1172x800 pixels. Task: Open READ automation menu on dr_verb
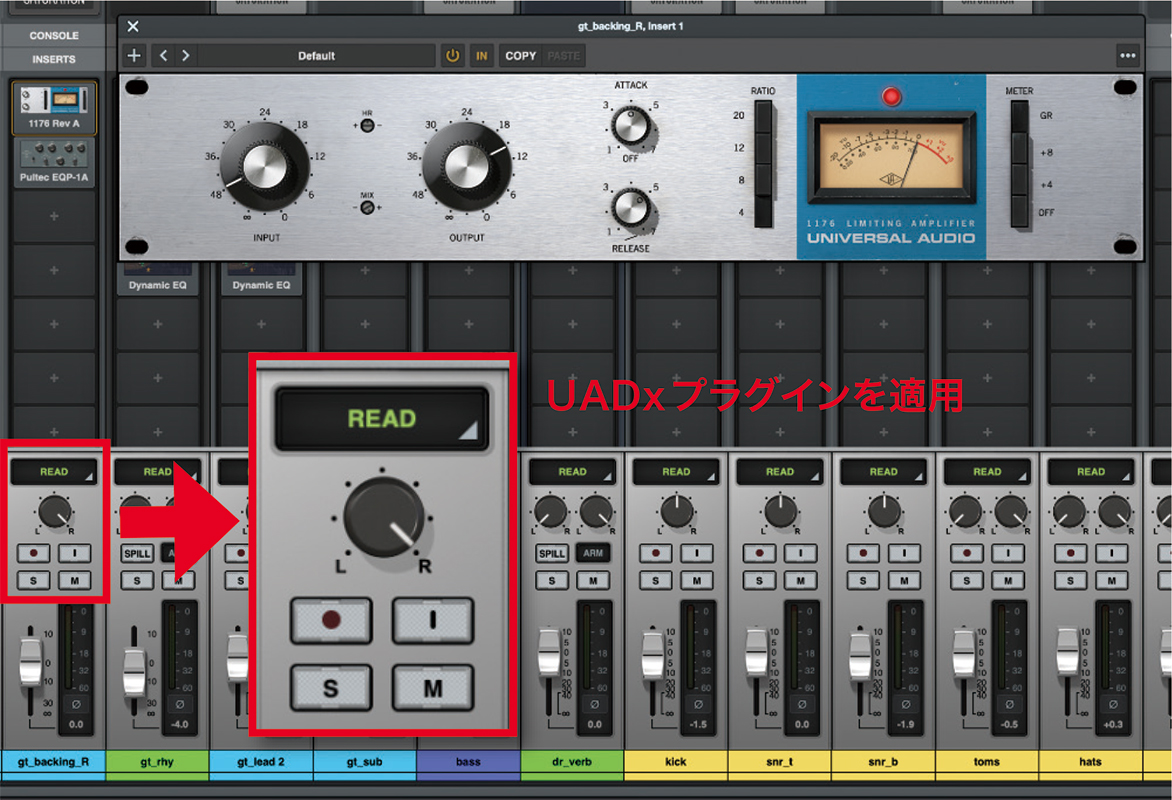coord(573,472)
